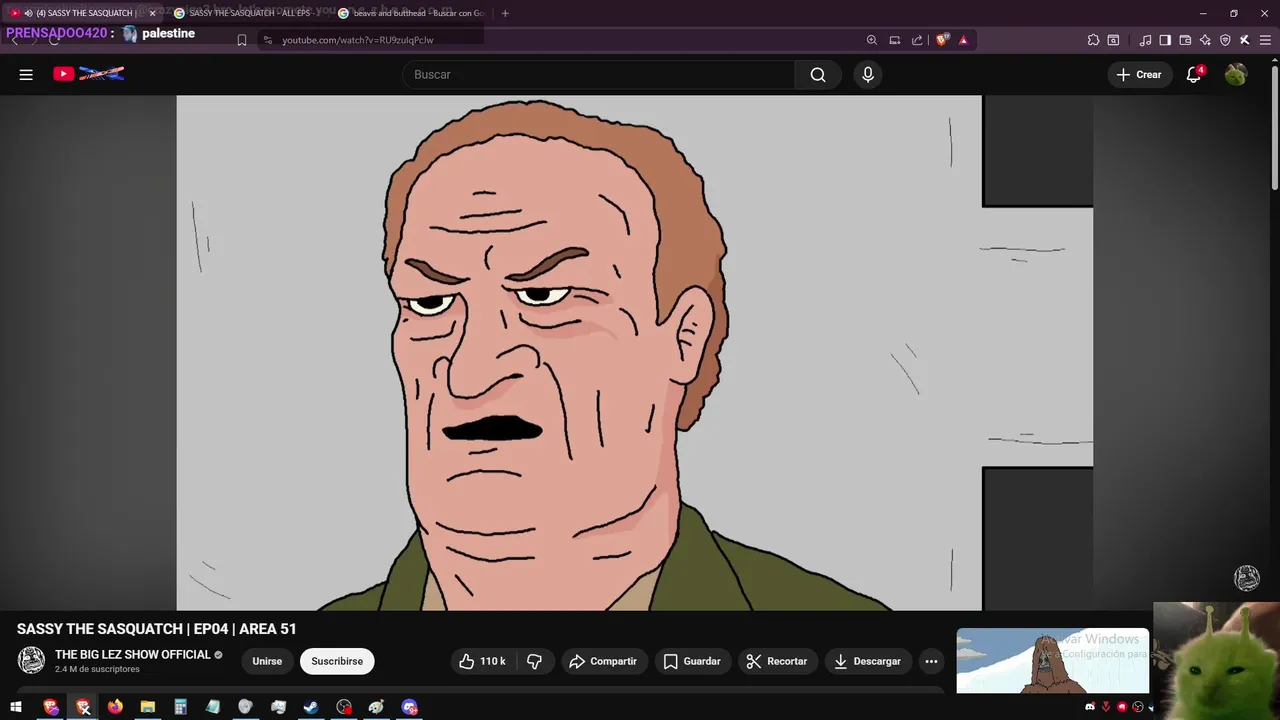Close the active SASSY THE SASQUATCH tab
Viewport: 1280px width, 720px height.
pos(153,13)
